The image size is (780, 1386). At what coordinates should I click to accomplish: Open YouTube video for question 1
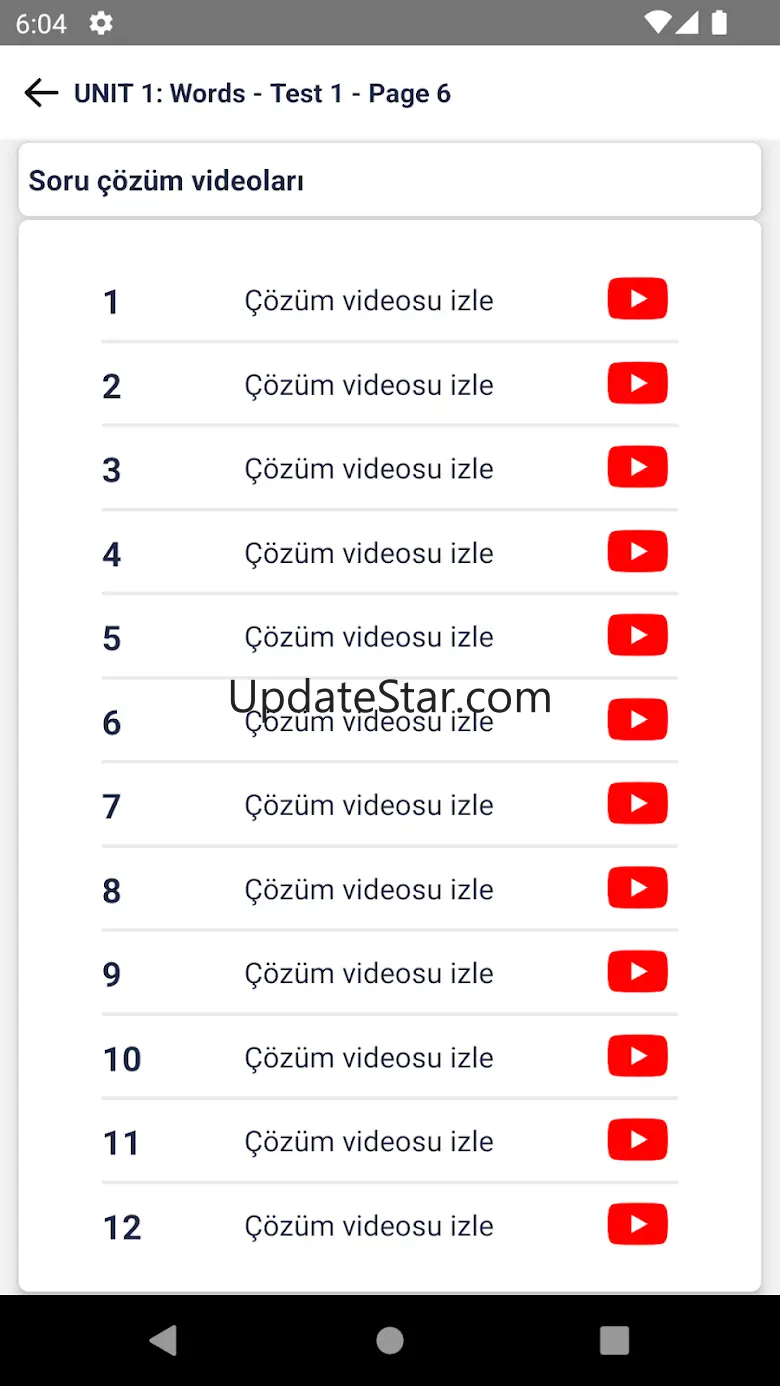[x=637, y=299]
